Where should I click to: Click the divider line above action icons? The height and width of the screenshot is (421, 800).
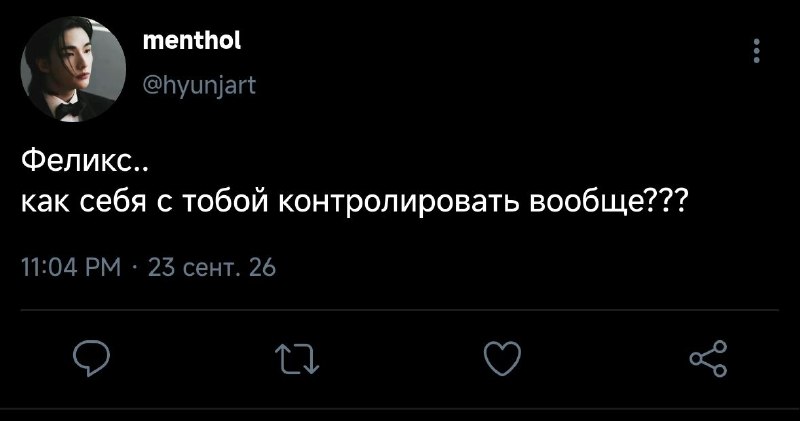(x=400, y=309)
